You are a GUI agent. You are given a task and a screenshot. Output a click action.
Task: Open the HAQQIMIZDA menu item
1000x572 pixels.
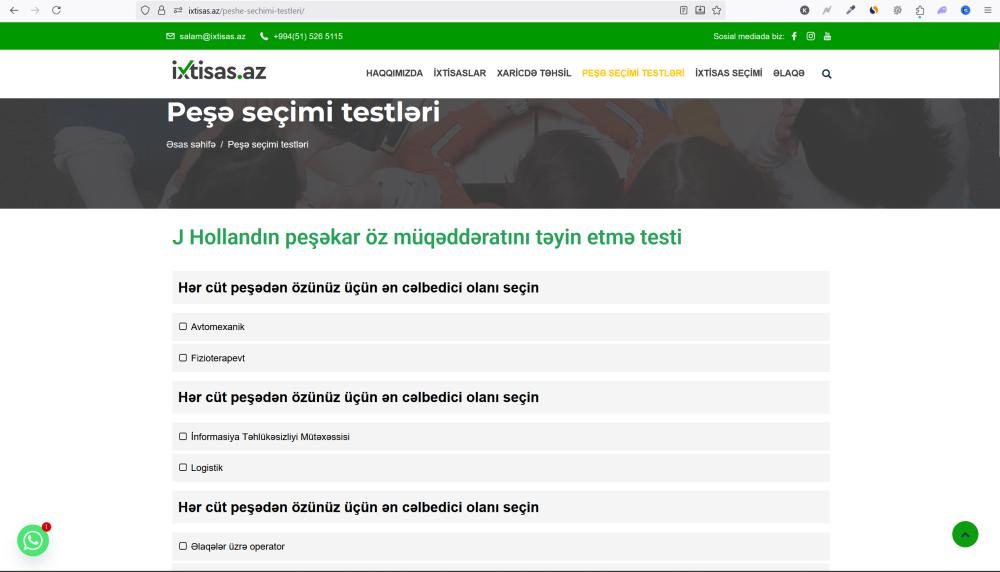coord(394,74)
